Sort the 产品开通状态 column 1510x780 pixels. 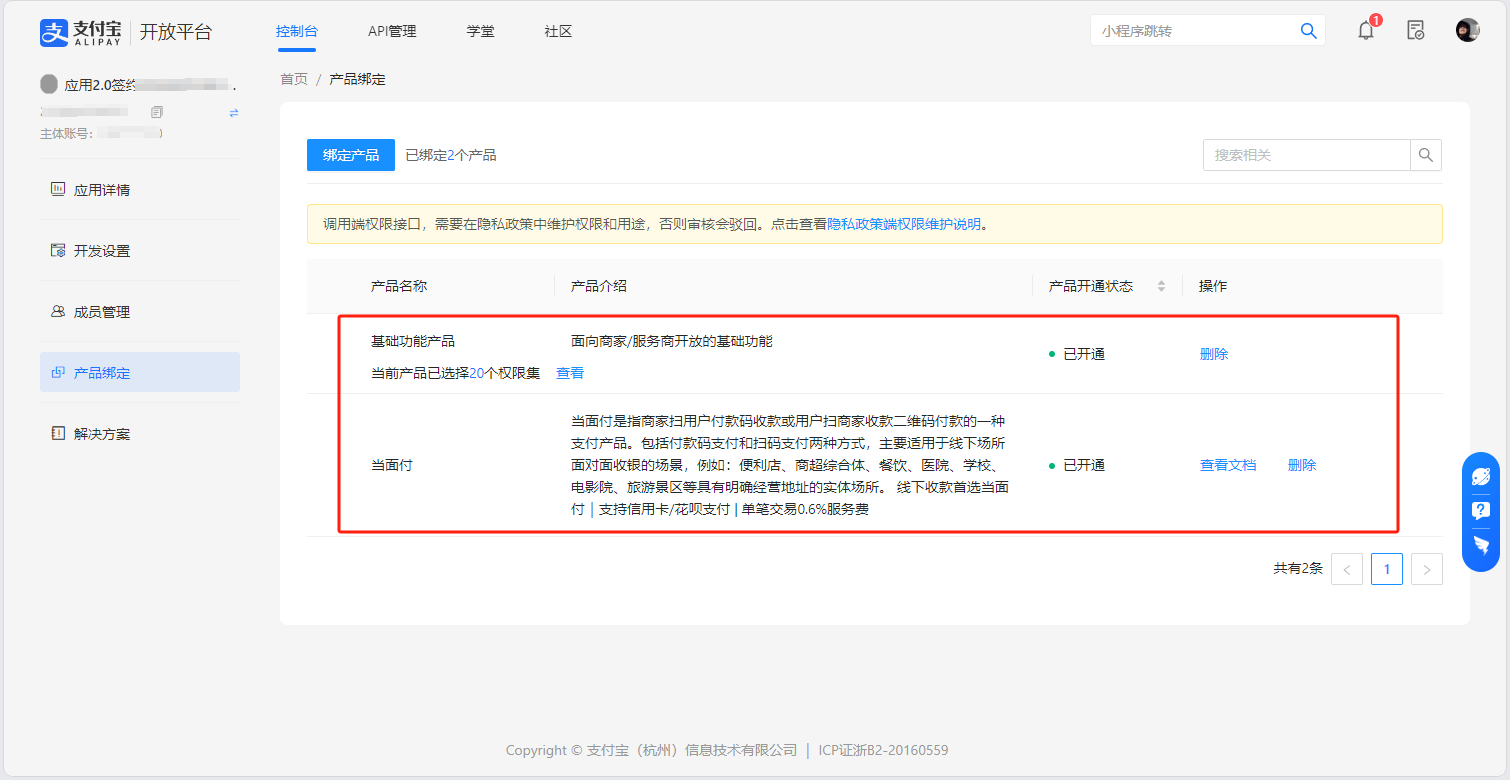point(1161,286)
